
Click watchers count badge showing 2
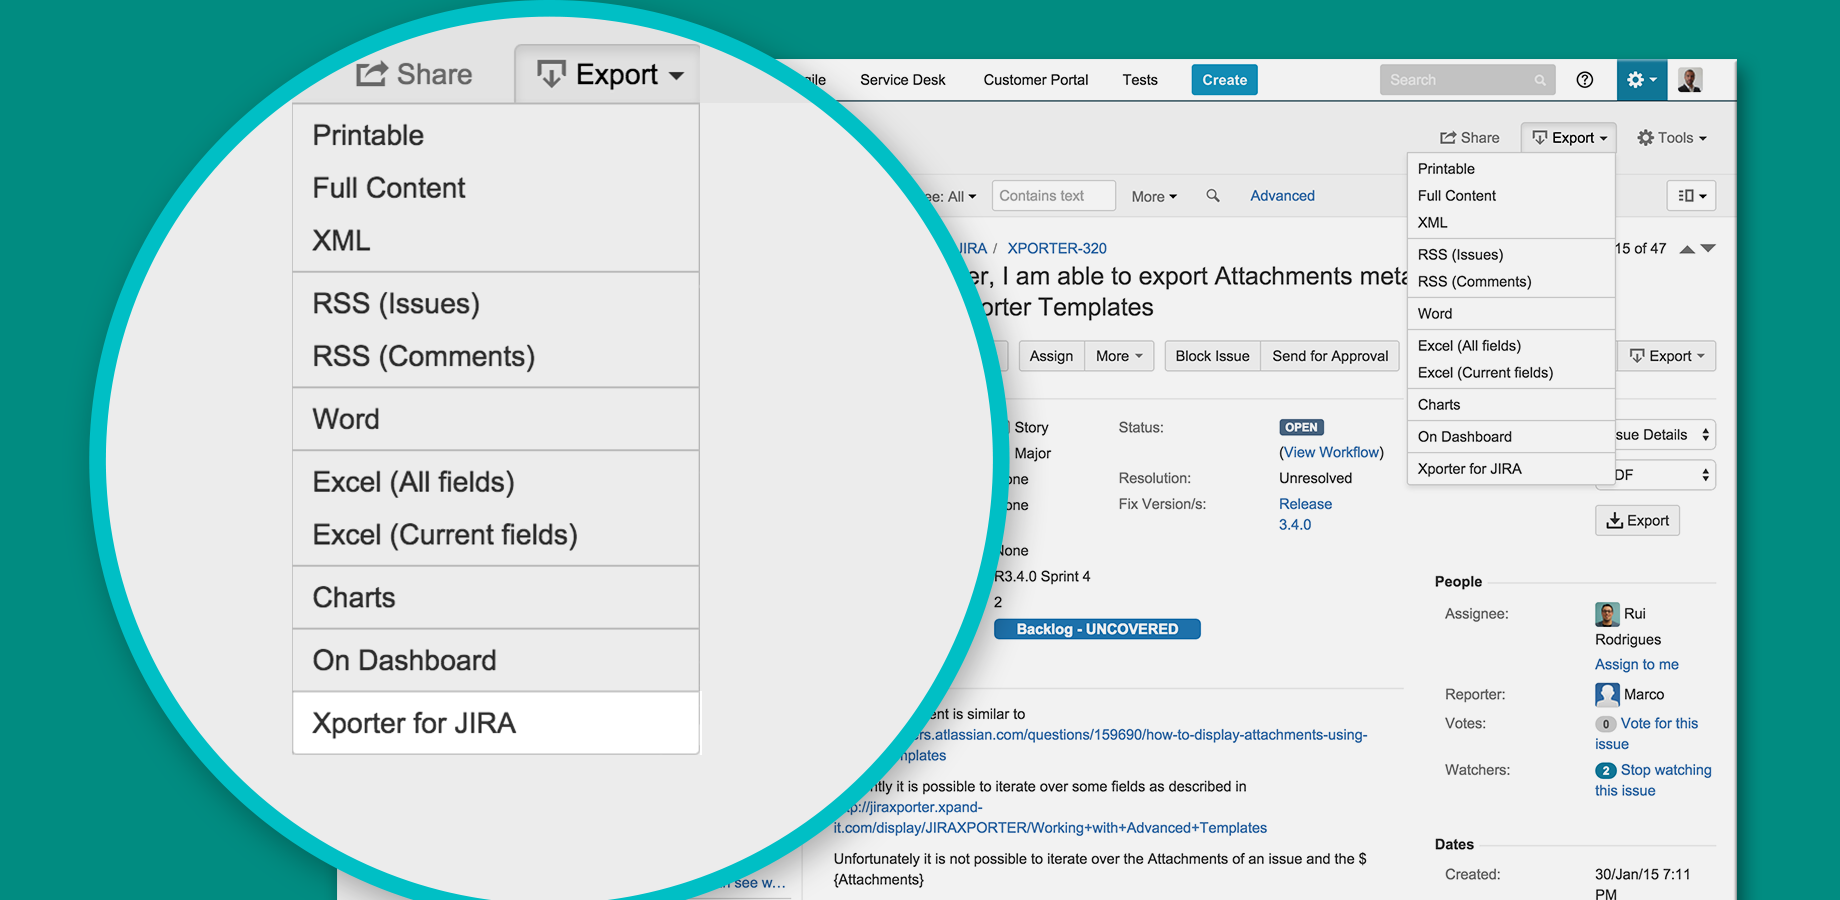[1605, 770]
